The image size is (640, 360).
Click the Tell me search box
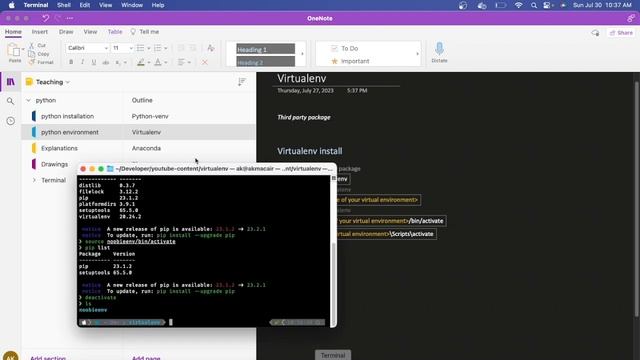coord(145,31)
